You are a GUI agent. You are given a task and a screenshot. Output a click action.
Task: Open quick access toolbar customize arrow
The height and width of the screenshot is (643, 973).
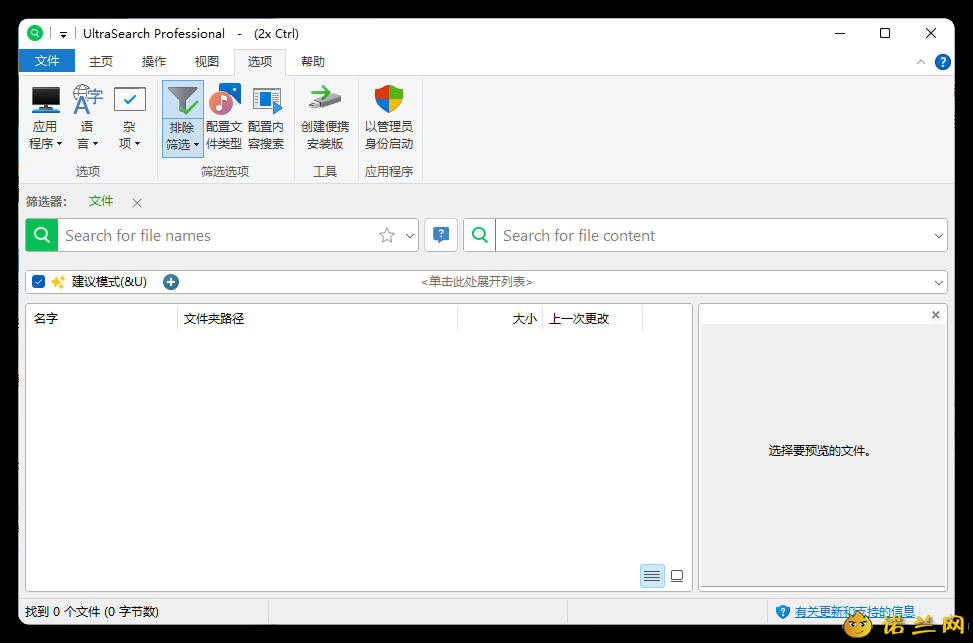(63, 35)
